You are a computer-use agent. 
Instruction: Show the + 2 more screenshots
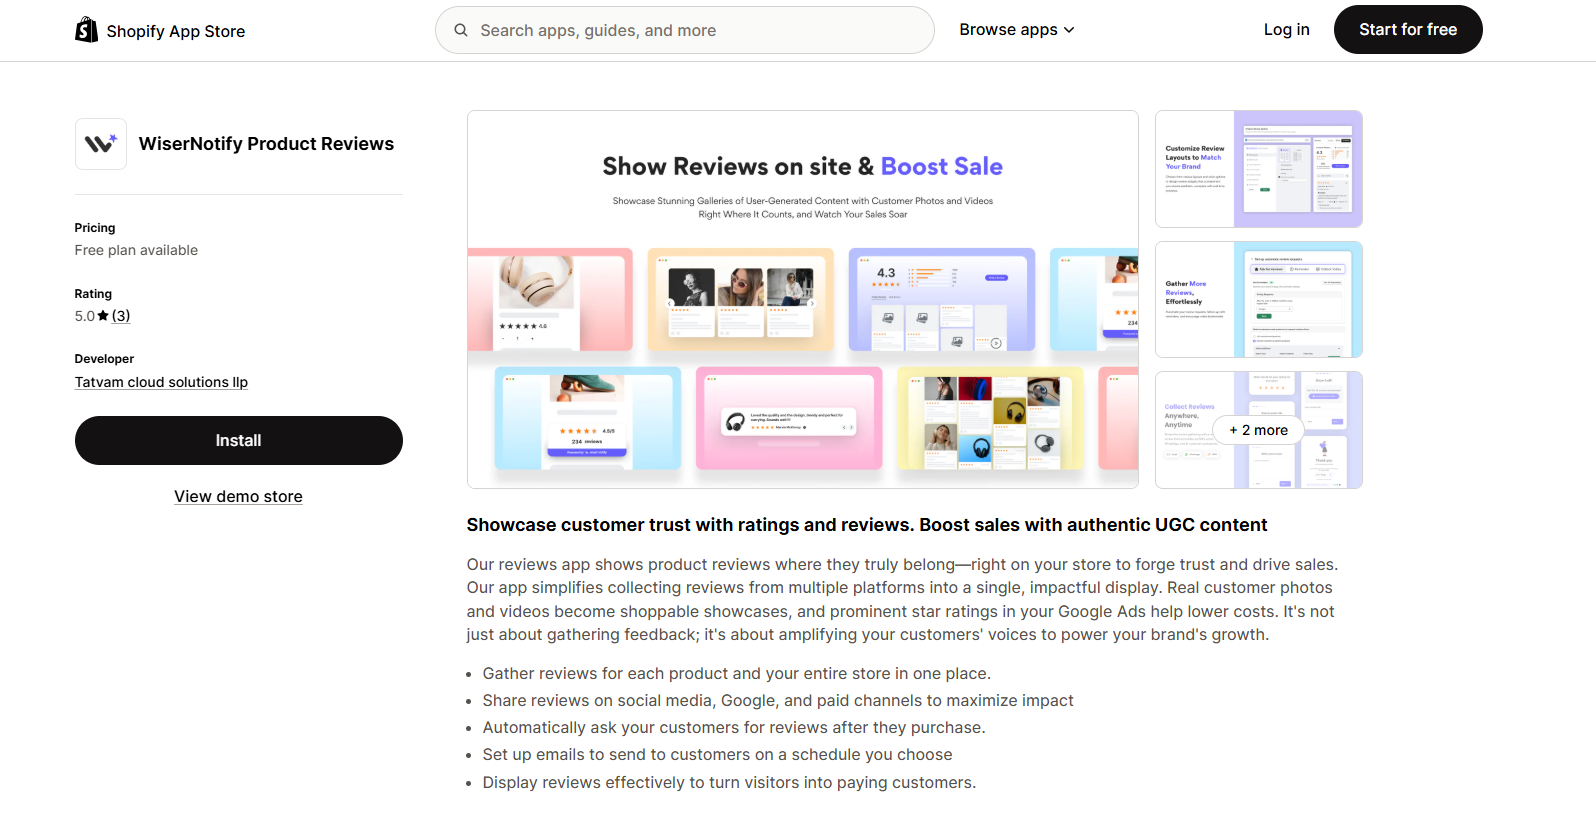click(x=1258, y=430)
